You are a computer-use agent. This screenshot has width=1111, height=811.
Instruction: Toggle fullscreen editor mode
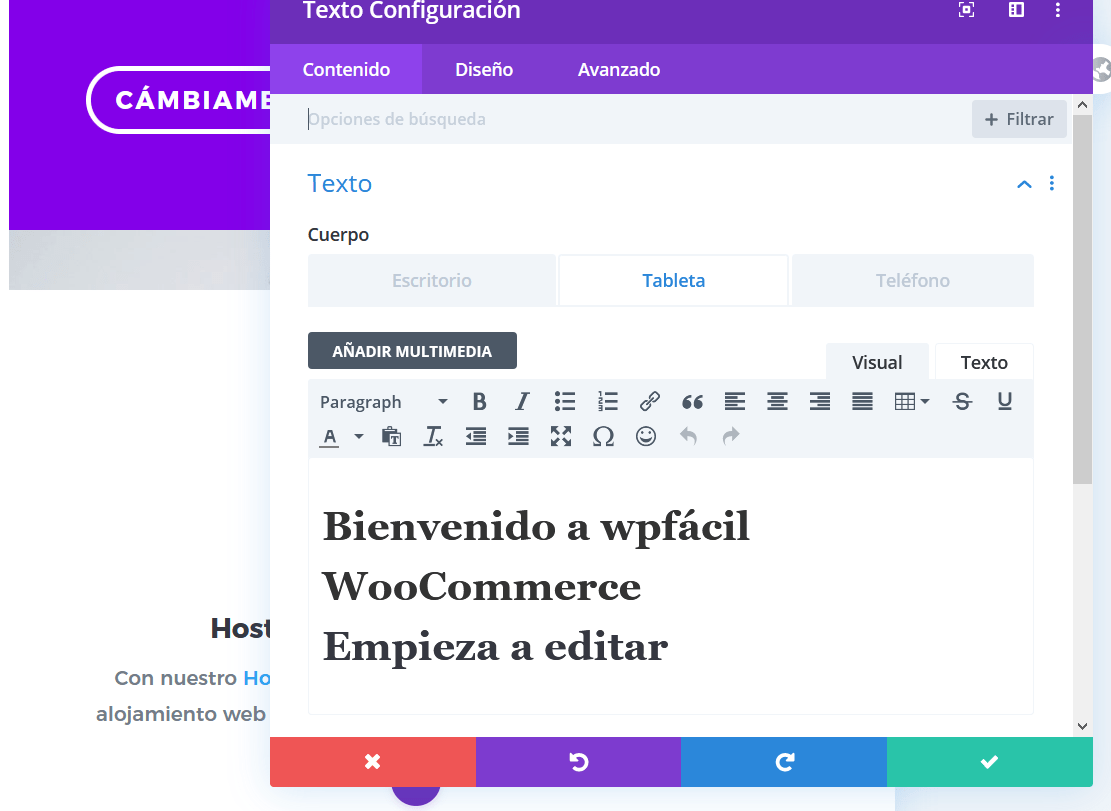[x=561, y=436]
